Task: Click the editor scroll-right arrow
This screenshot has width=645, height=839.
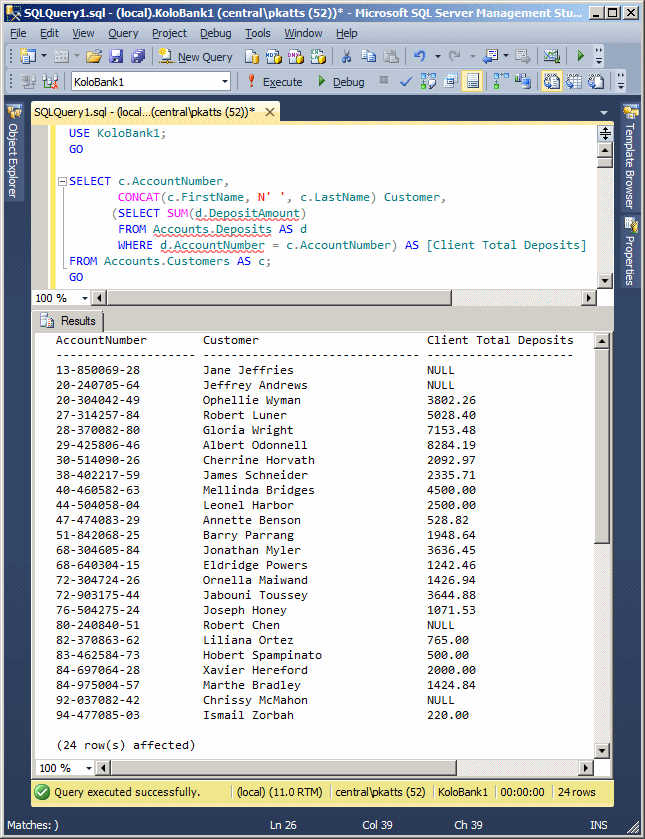Action: [x=589, y=298]
